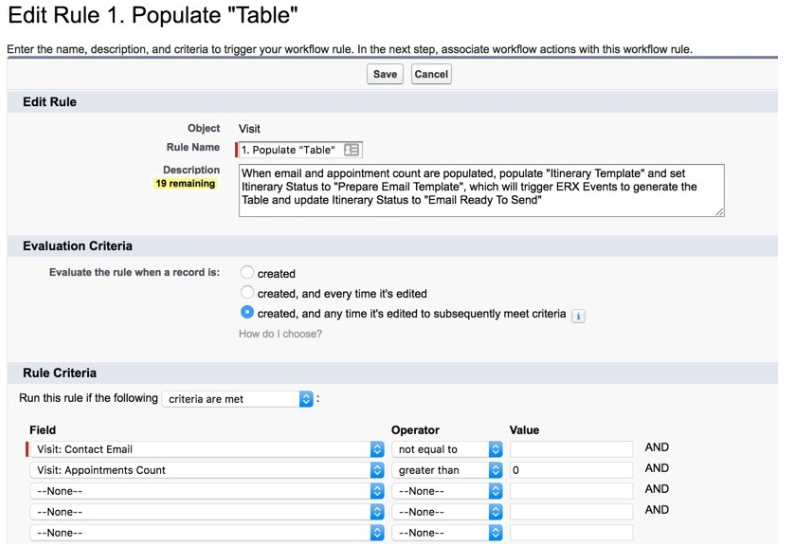Select "created, and every time it's edited"
This screenshot has height=548, width=790.
(x=247, y=293)
